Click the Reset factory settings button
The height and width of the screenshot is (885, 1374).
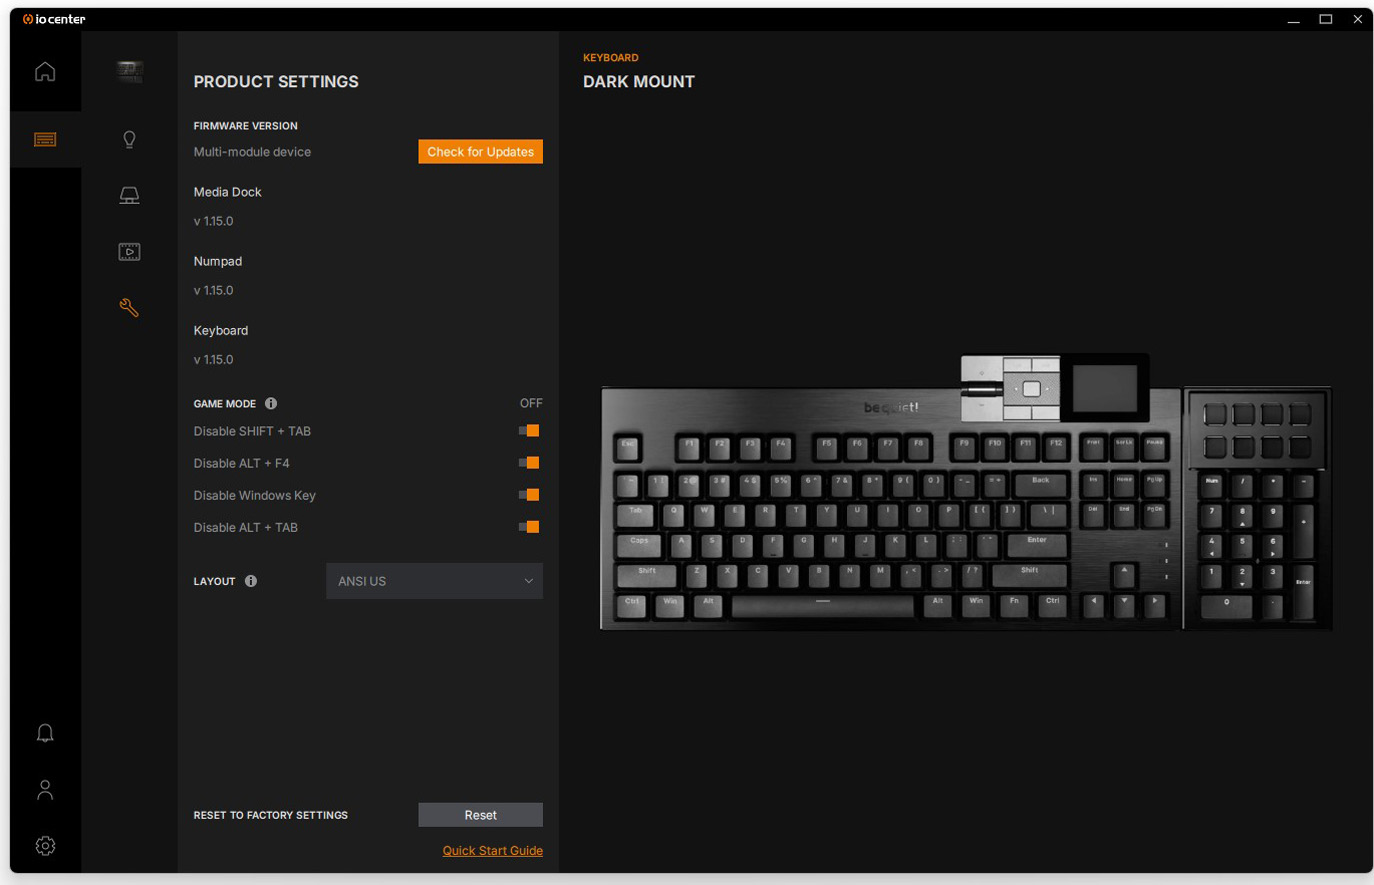point(480,815)
